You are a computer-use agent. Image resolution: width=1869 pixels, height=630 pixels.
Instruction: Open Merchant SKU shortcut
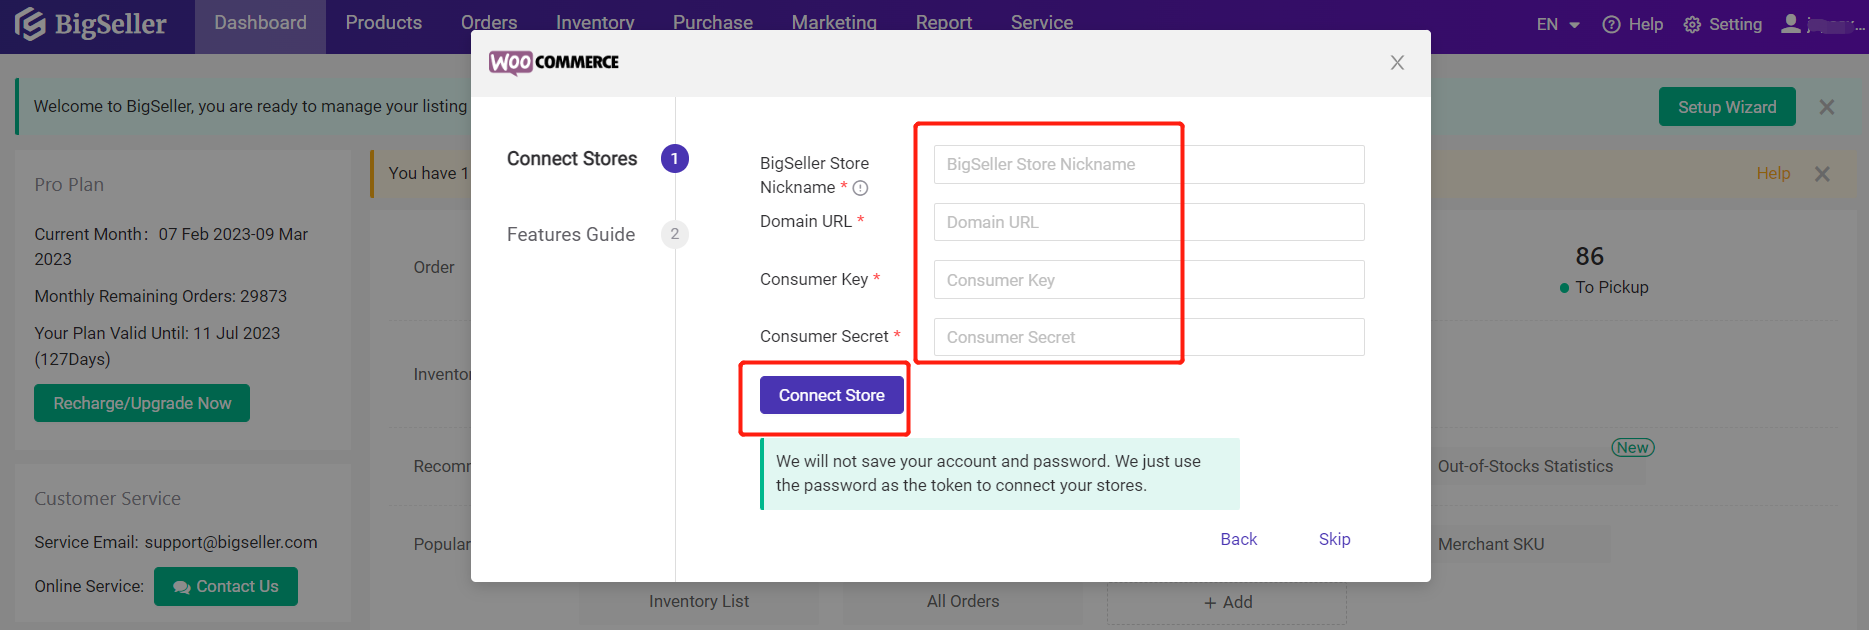[x=1491, y=544]
